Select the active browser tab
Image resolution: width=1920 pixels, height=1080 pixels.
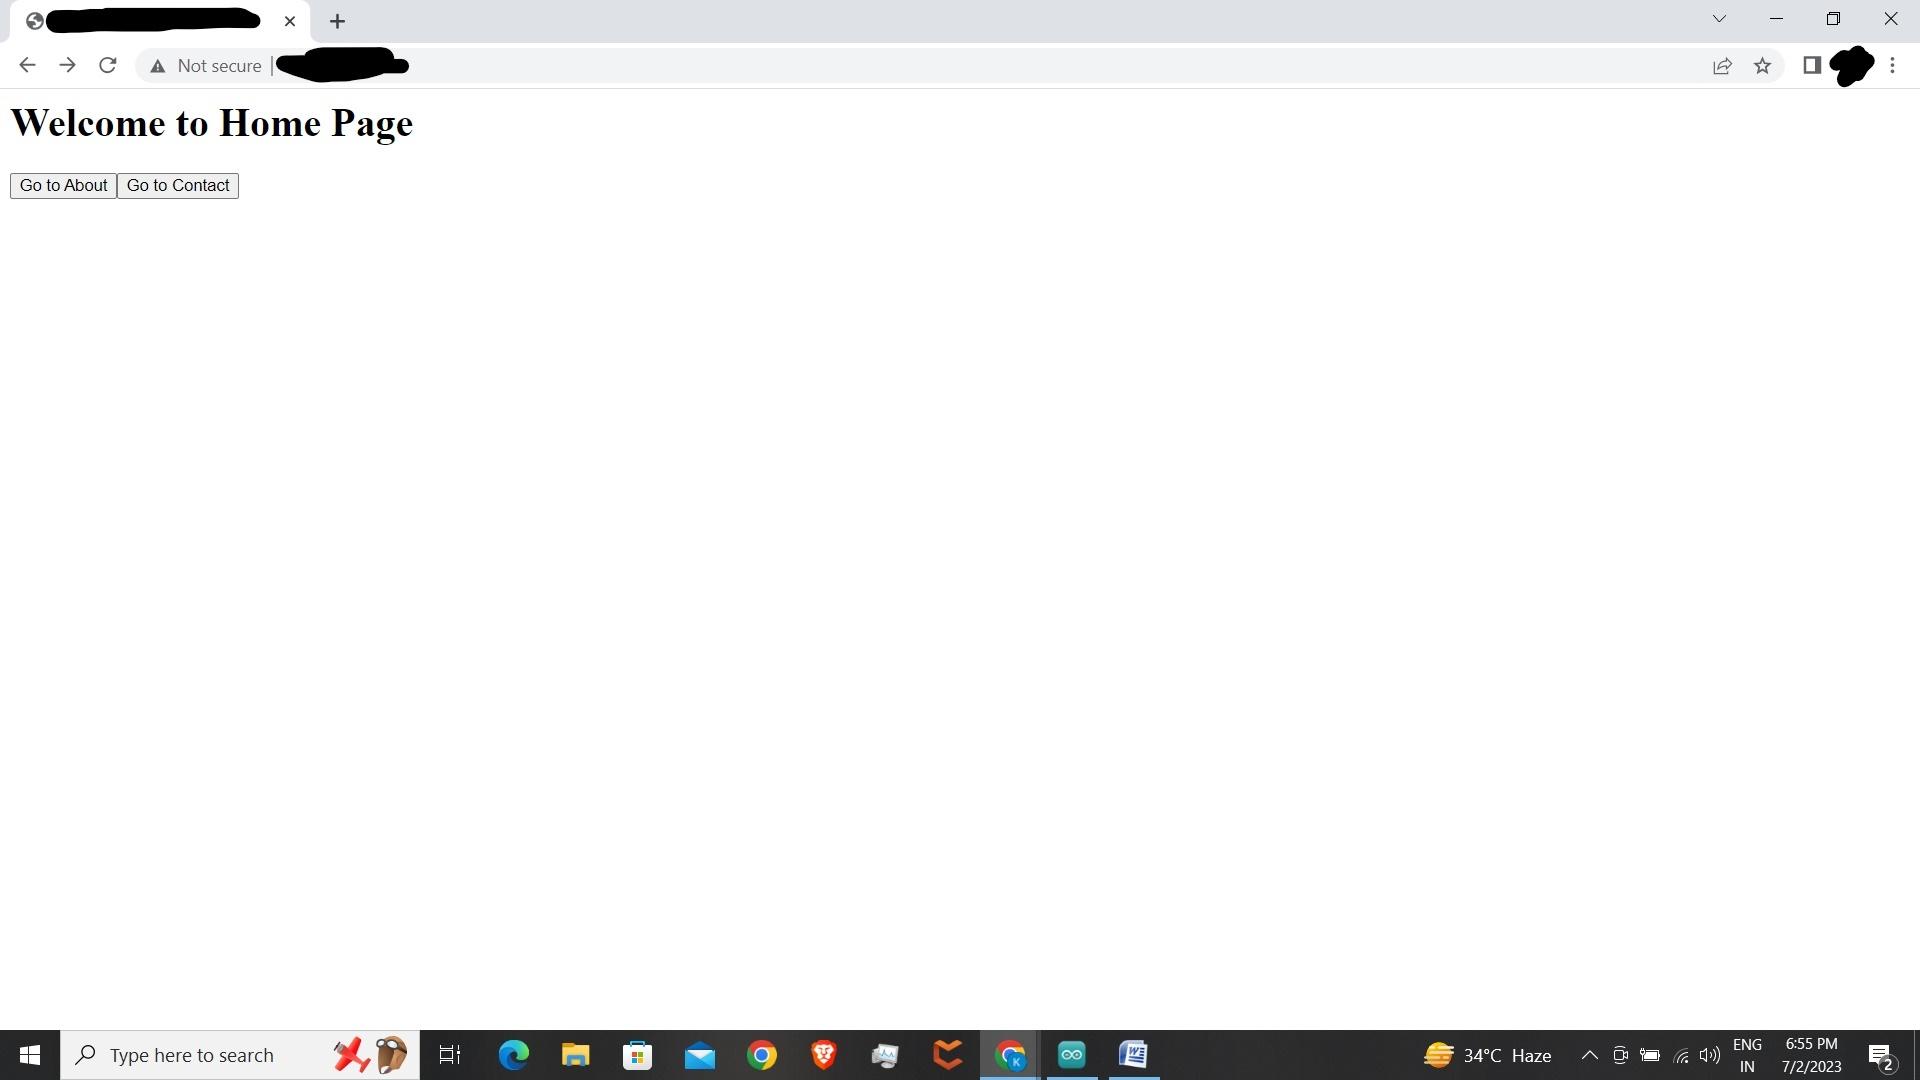pos(150,21)
